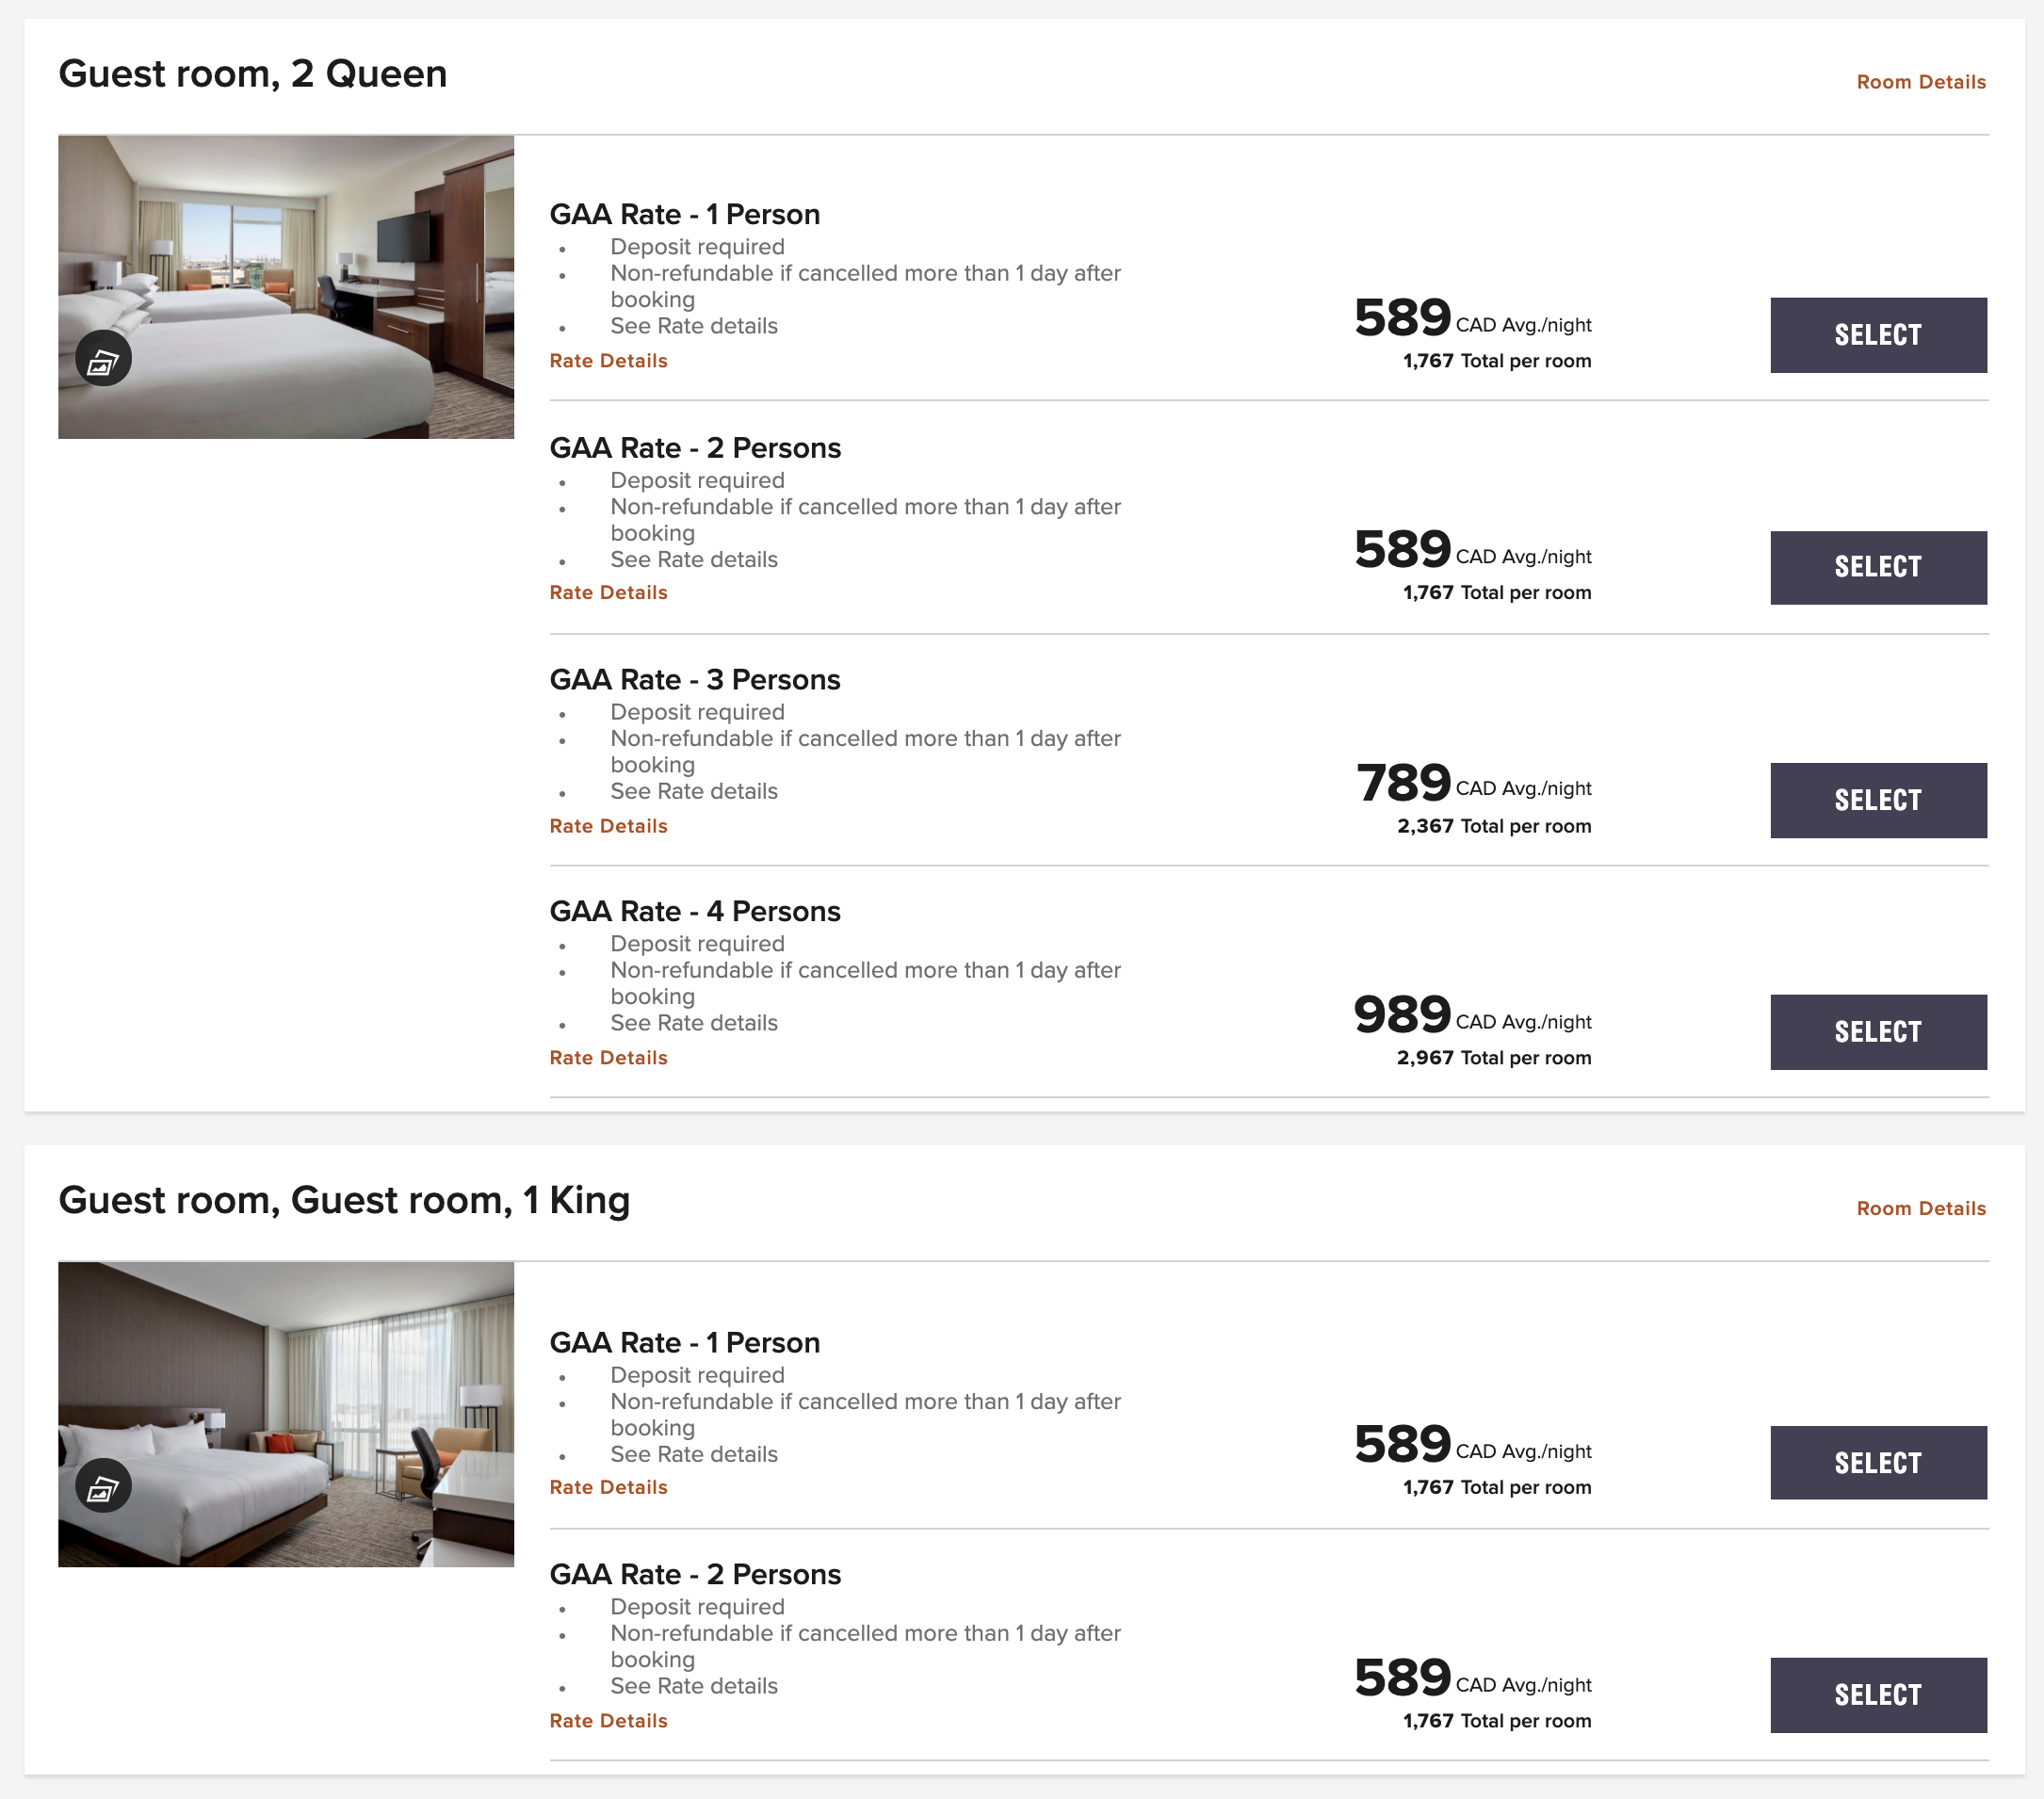Click the 'Guest room, 2 Queen' heading
2044x1799 pixels.
252,74
